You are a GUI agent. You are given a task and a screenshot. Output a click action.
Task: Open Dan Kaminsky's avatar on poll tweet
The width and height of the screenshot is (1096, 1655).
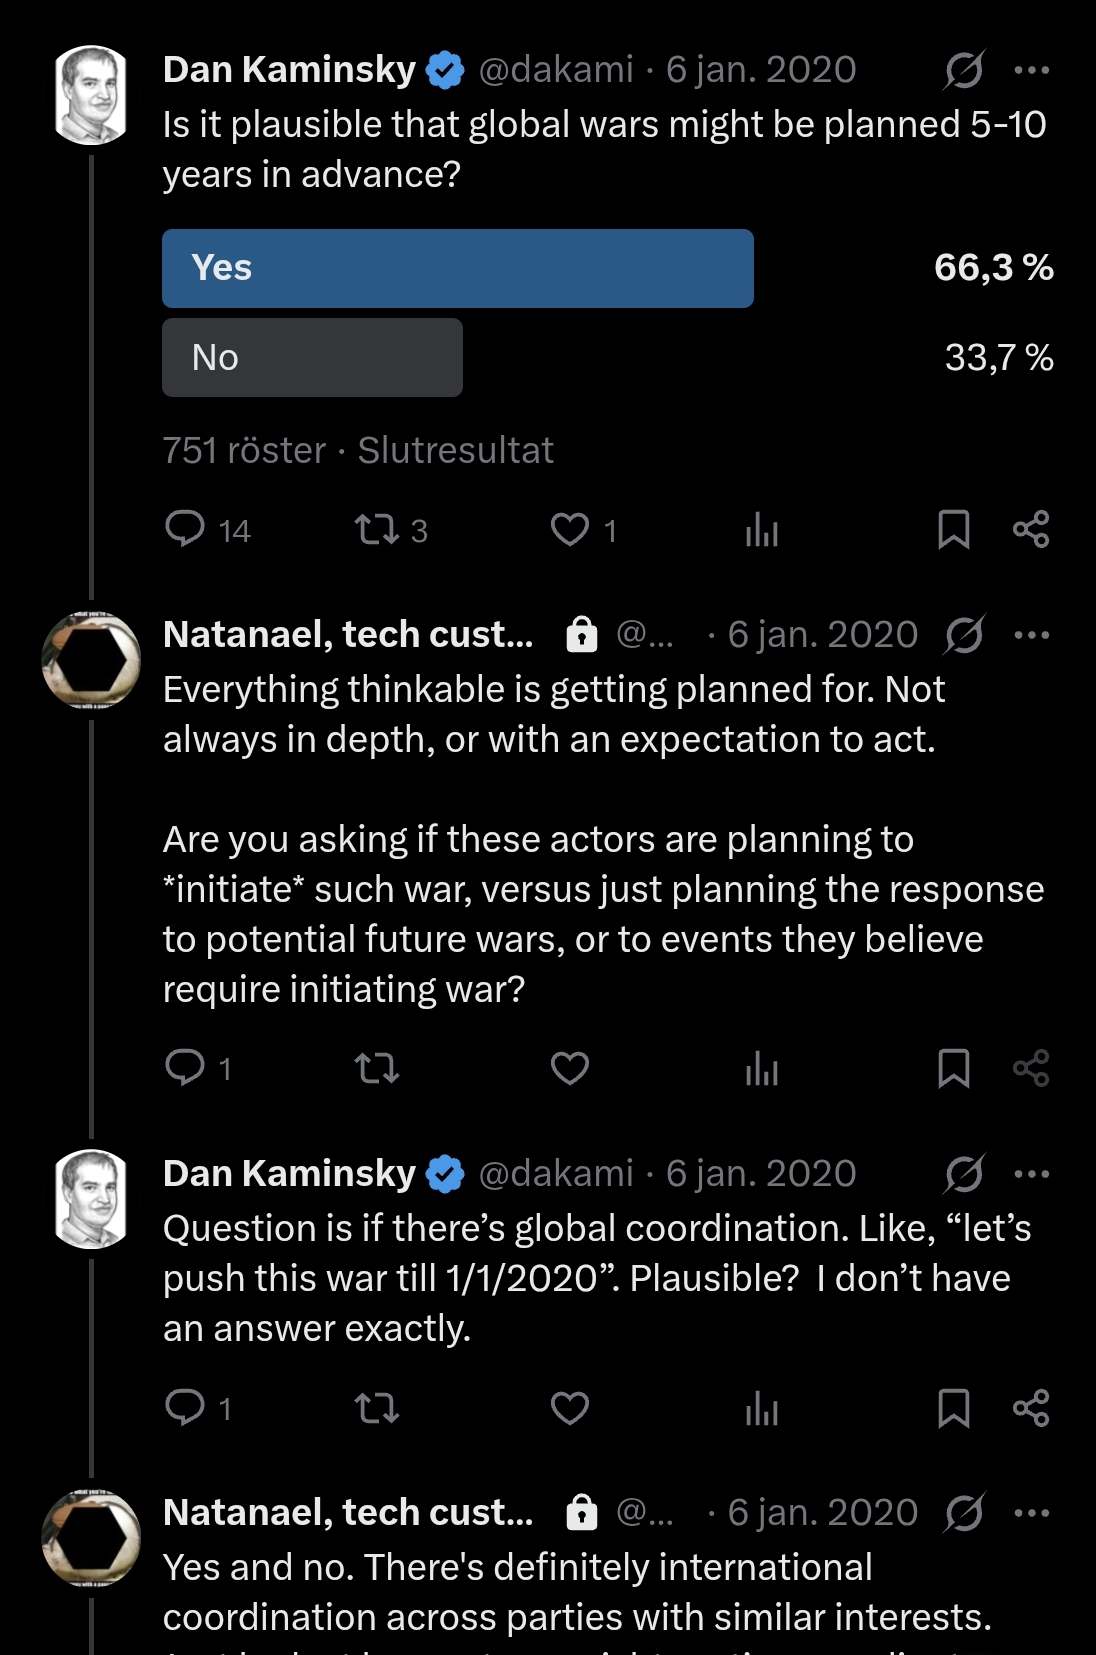point(91,96)
